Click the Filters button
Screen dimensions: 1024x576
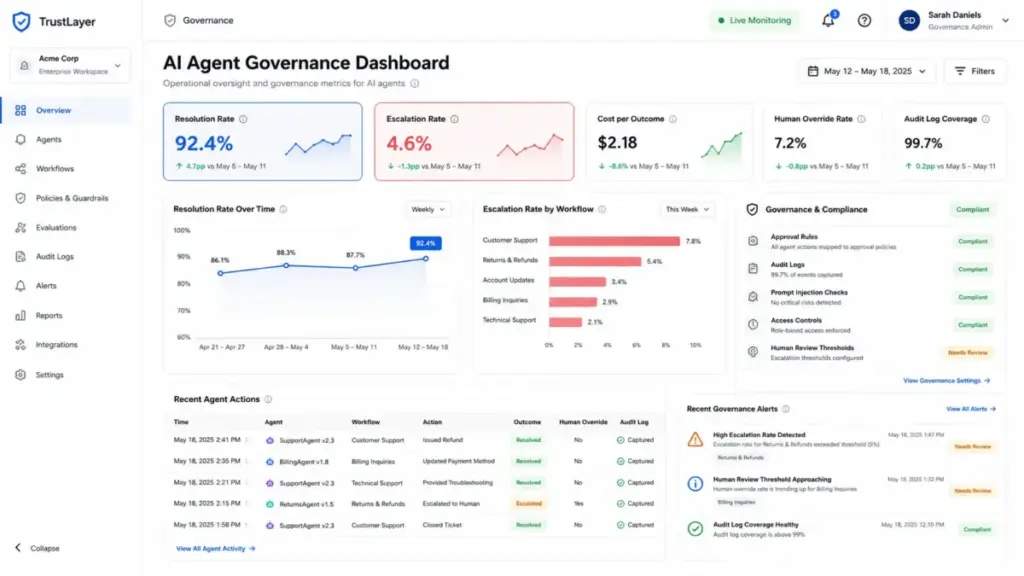pyautogui.click(x=975, y=71)
